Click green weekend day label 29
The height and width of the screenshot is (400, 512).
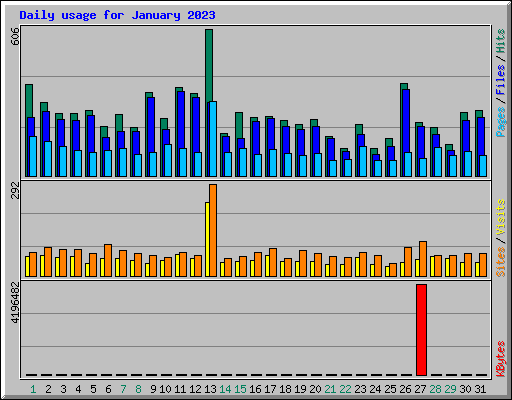click(x=450, y=389)
